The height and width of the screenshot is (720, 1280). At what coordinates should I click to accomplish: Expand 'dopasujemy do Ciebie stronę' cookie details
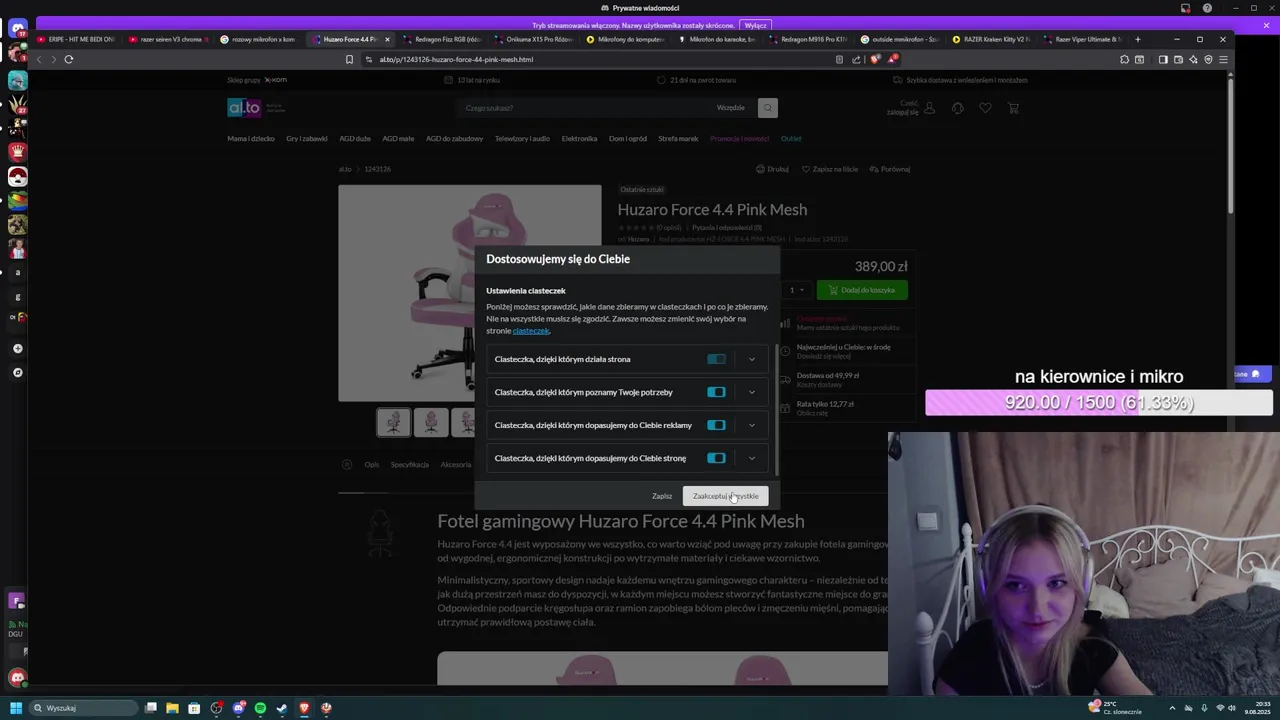(x=752, y=458)
